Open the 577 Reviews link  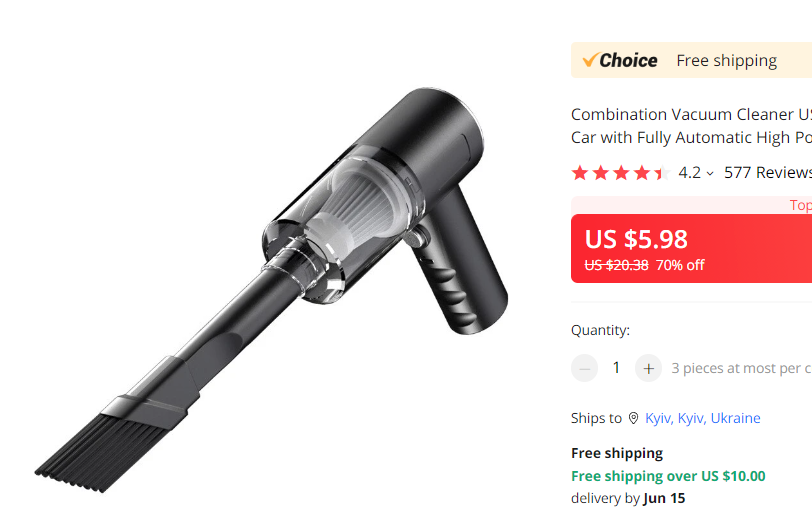tap(767, 173)
